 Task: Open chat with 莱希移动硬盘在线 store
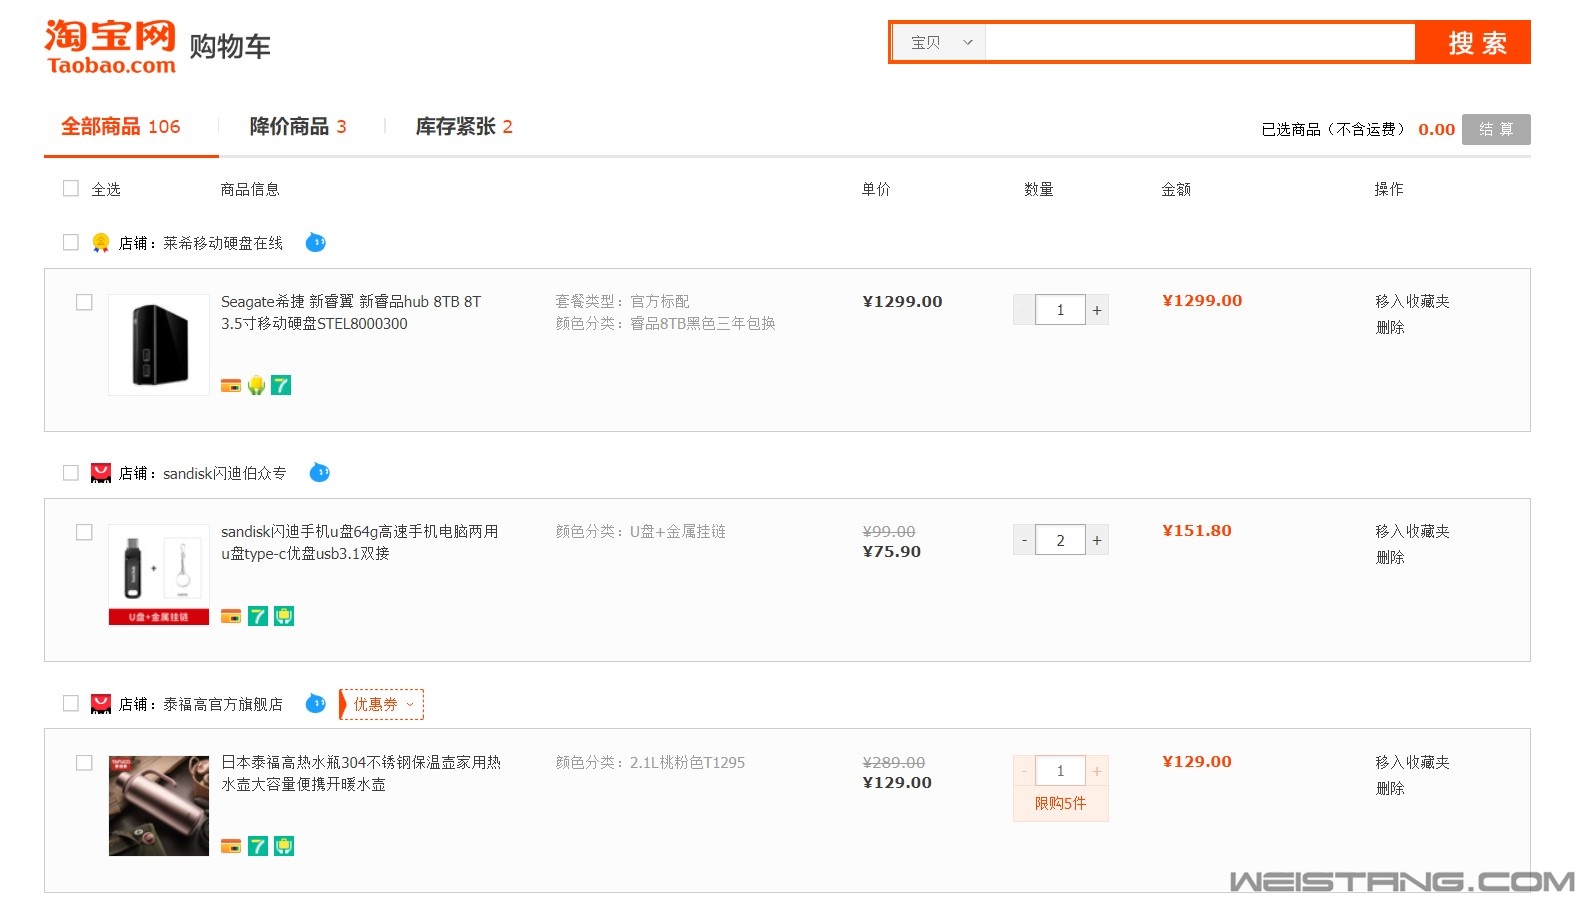316,242
